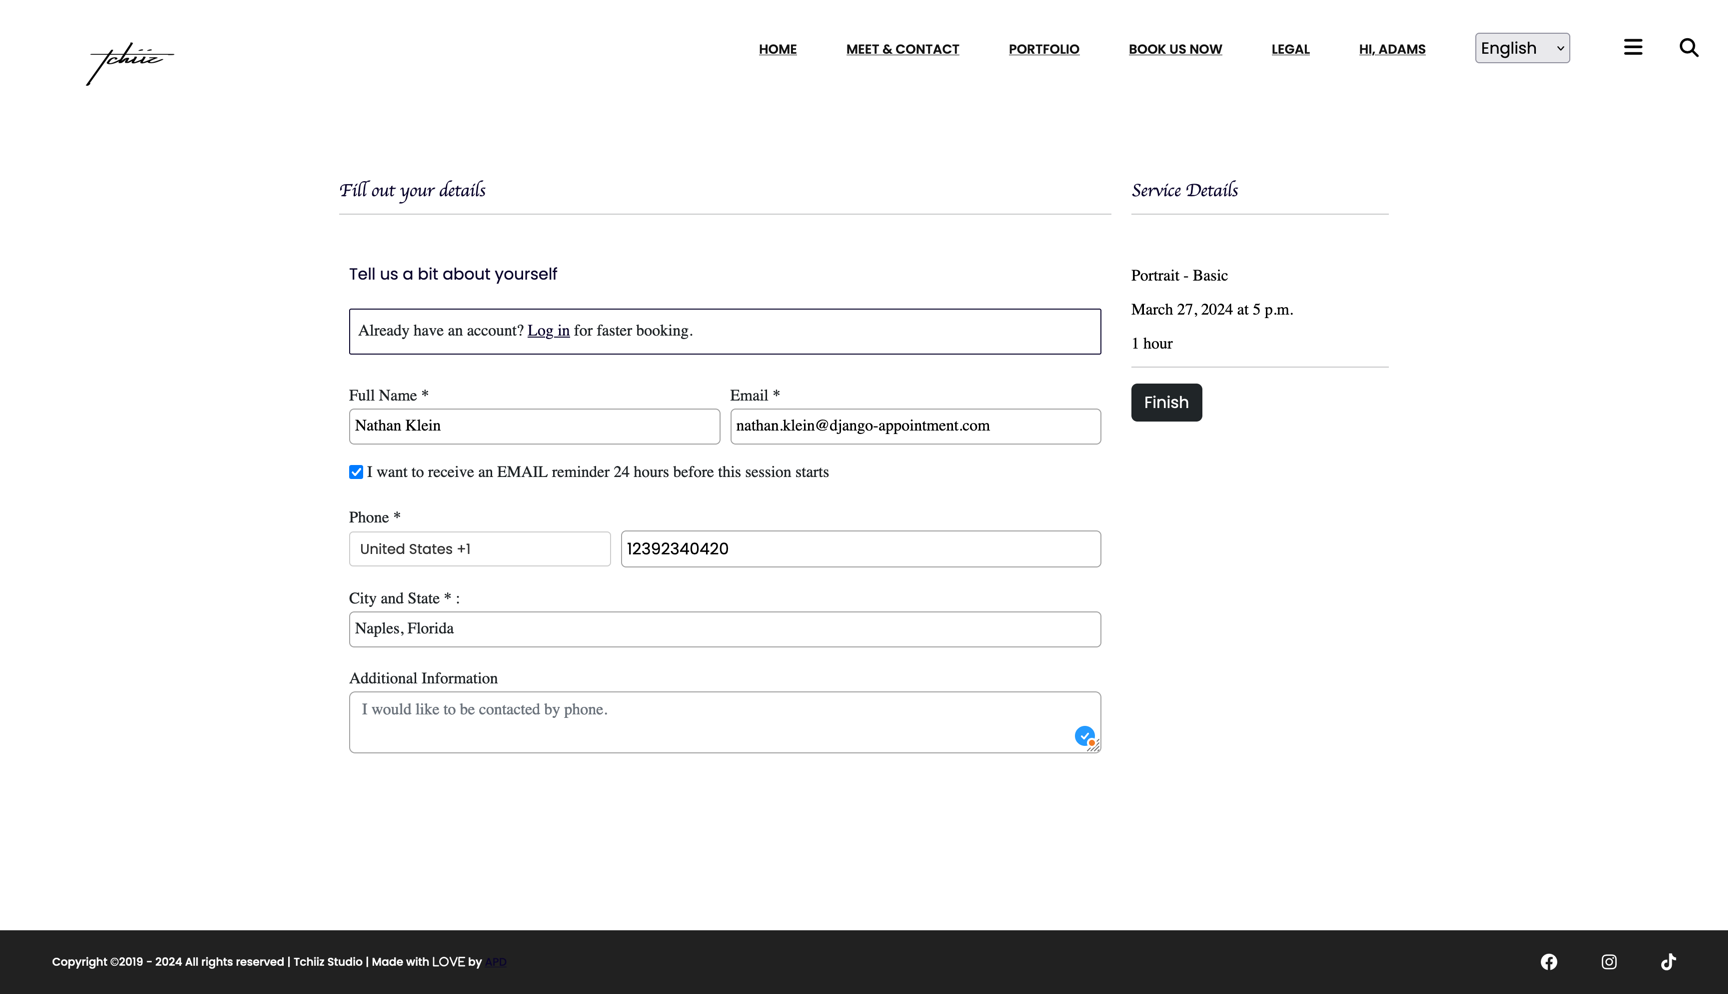Image resolution: width=1728 pixels, height=994 pixels.
Task: Click the copyright Tchiiz Studio footer text
Action: click(x=267, y=962)
